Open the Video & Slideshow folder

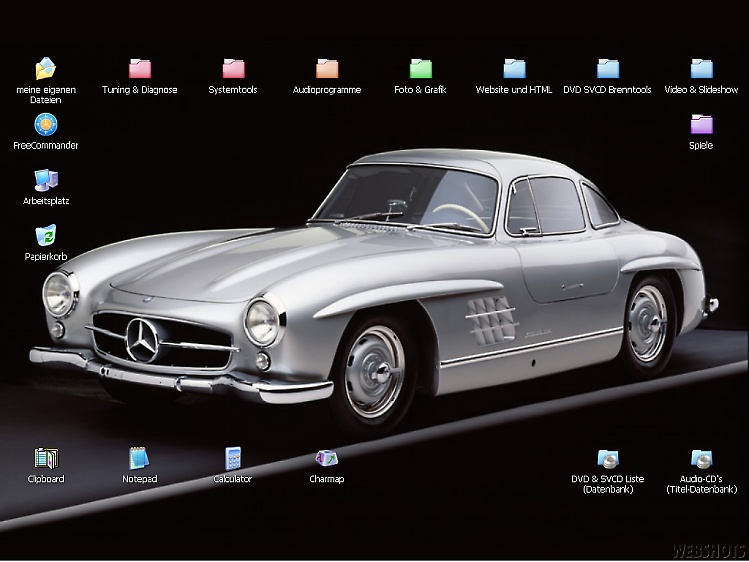point(701,69)
